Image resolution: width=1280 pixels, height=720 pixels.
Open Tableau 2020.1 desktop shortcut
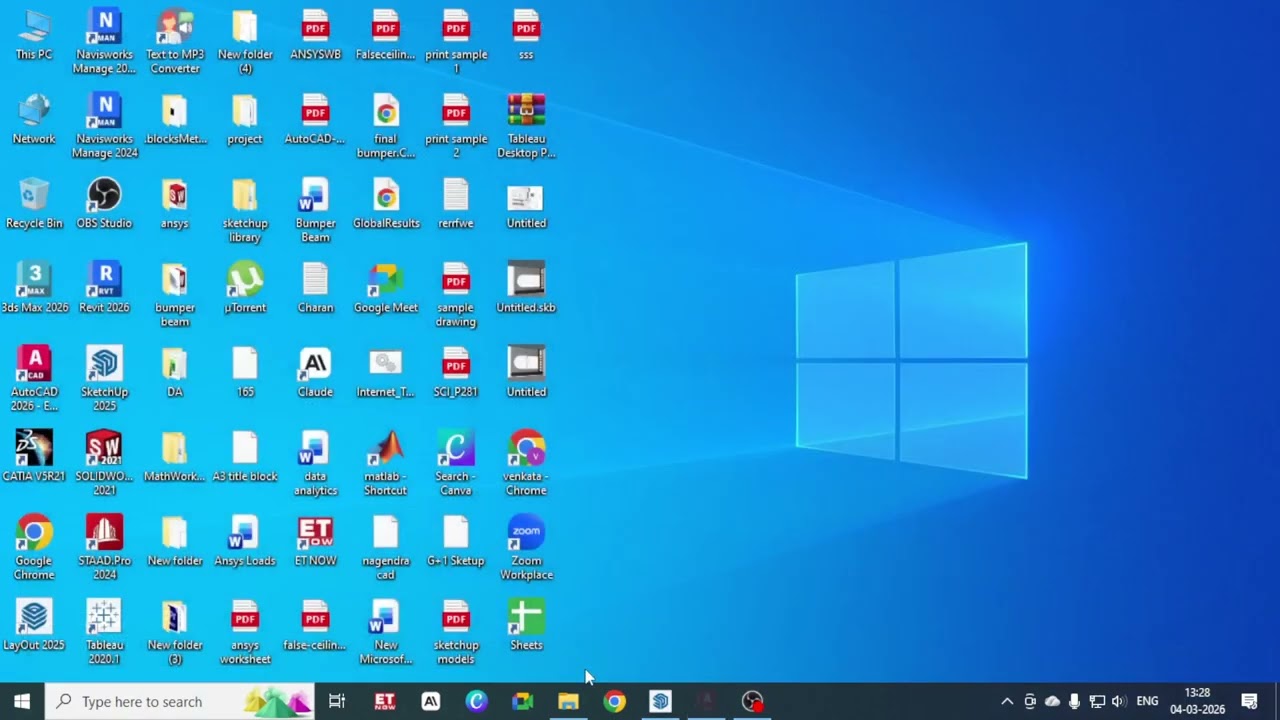click(104, 632)
